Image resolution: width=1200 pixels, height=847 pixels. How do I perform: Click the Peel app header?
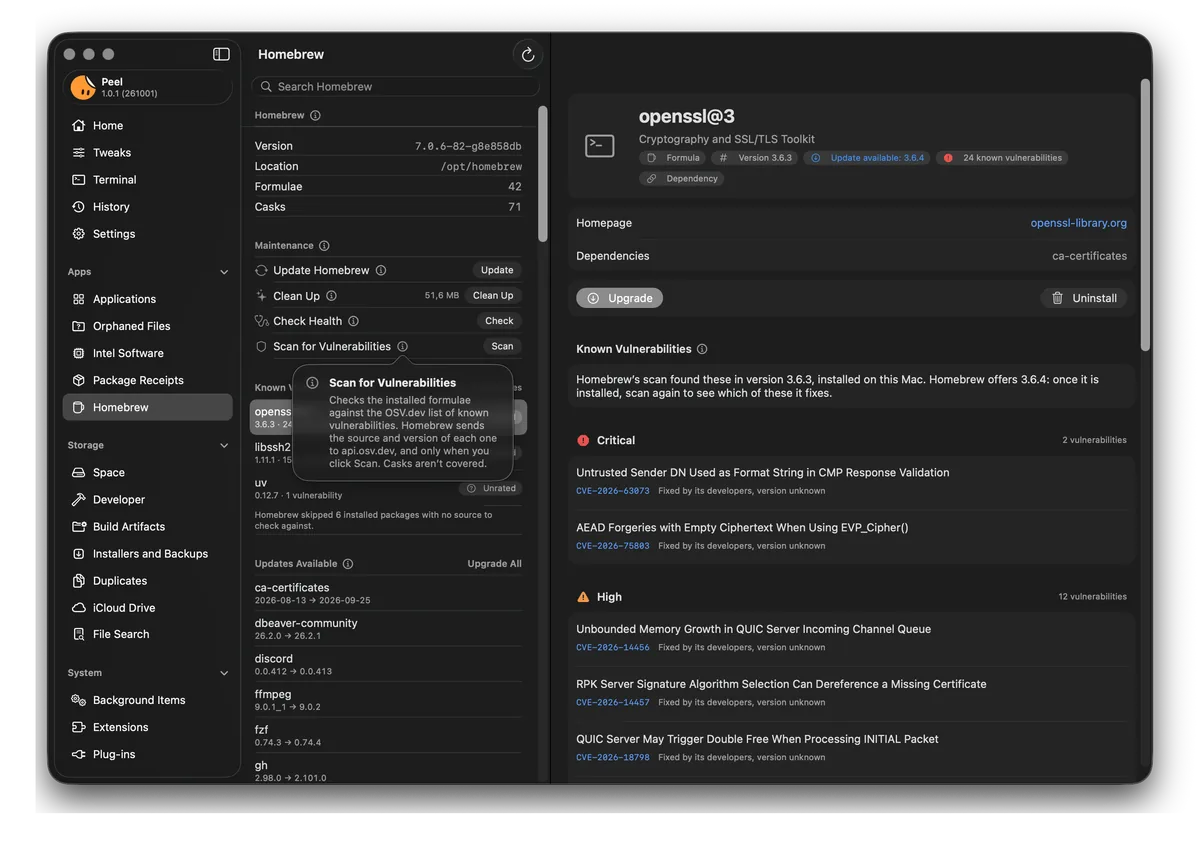point(148,87)
